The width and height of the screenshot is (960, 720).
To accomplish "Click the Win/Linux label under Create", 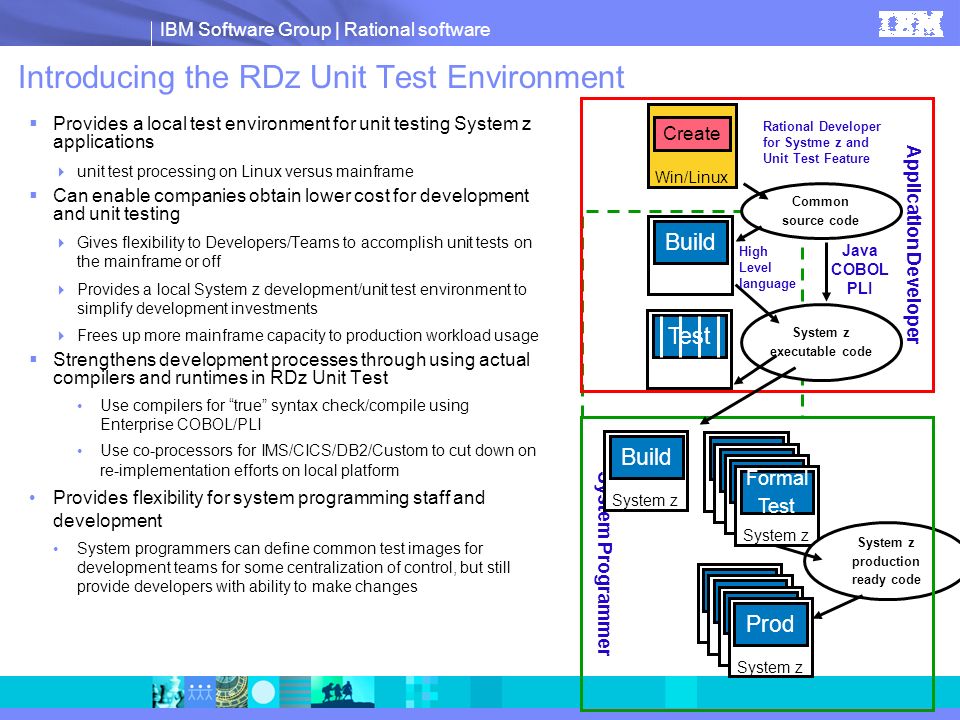I will coord(691,177).
